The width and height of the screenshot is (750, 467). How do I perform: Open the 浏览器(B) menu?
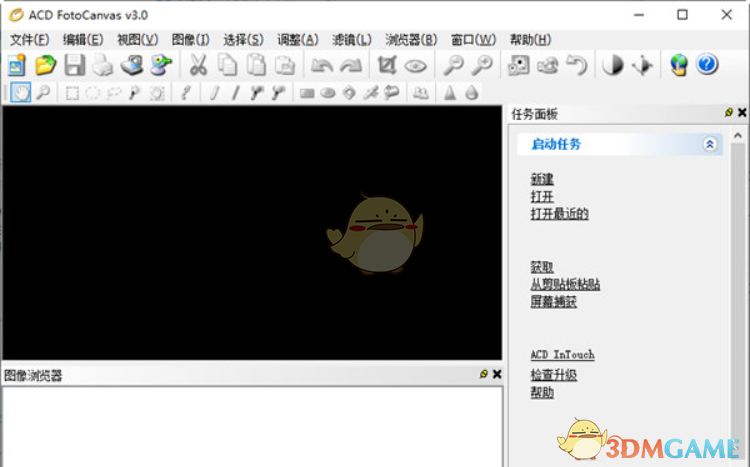click(x=411, y=40)
